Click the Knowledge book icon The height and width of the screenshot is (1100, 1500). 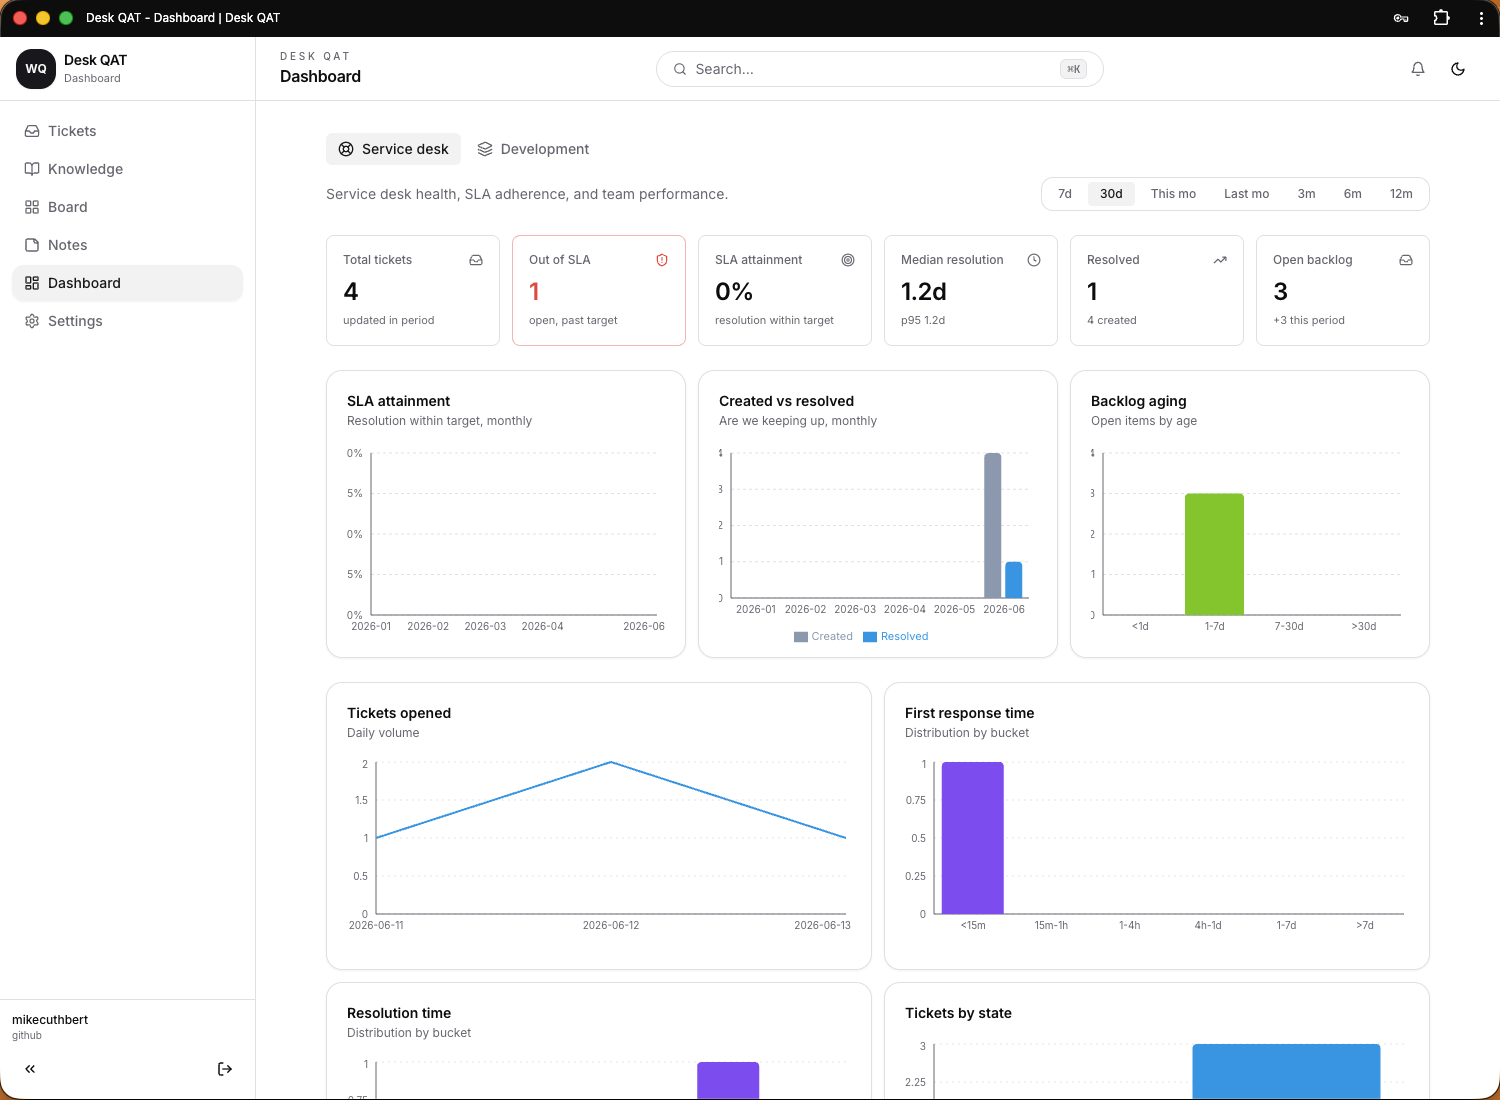pos(32,169)
